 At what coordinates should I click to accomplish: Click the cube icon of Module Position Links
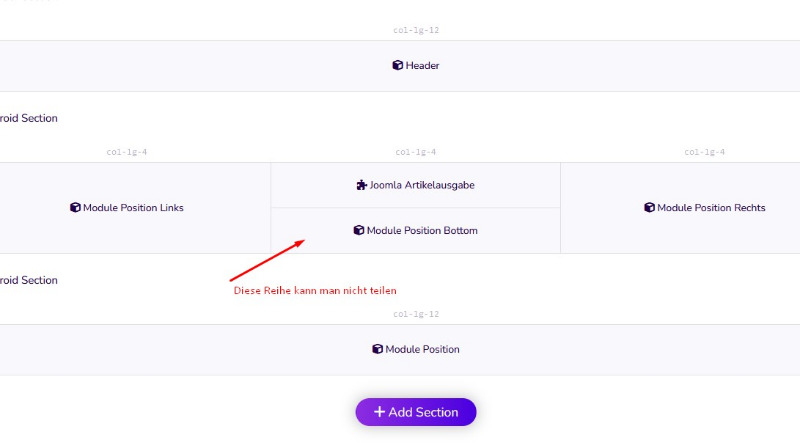tap(75, 207)
